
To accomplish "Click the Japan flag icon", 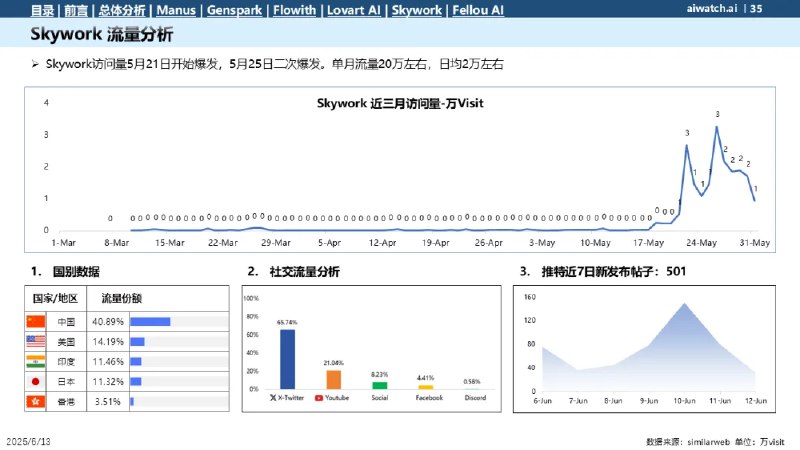I will 36,381.
